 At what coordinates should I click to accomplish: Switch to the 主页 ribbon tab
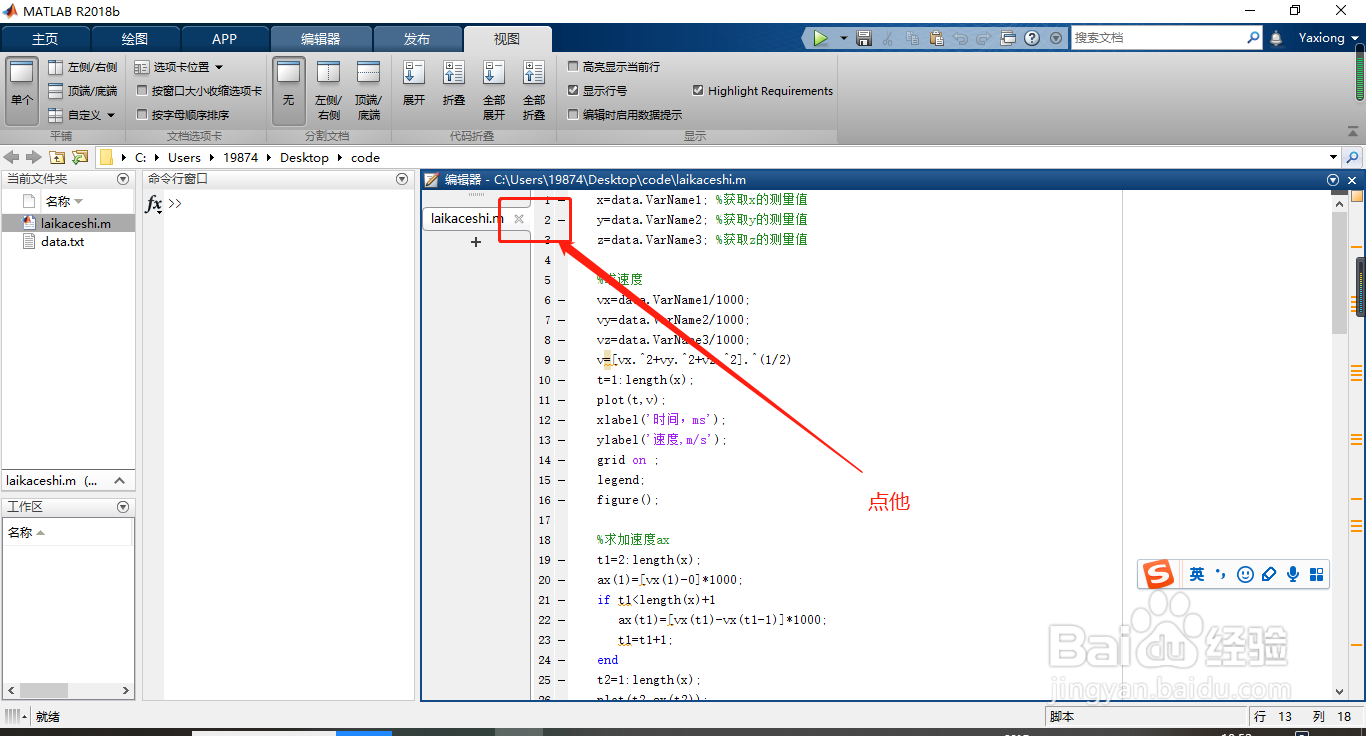click(x=45, y=39)
